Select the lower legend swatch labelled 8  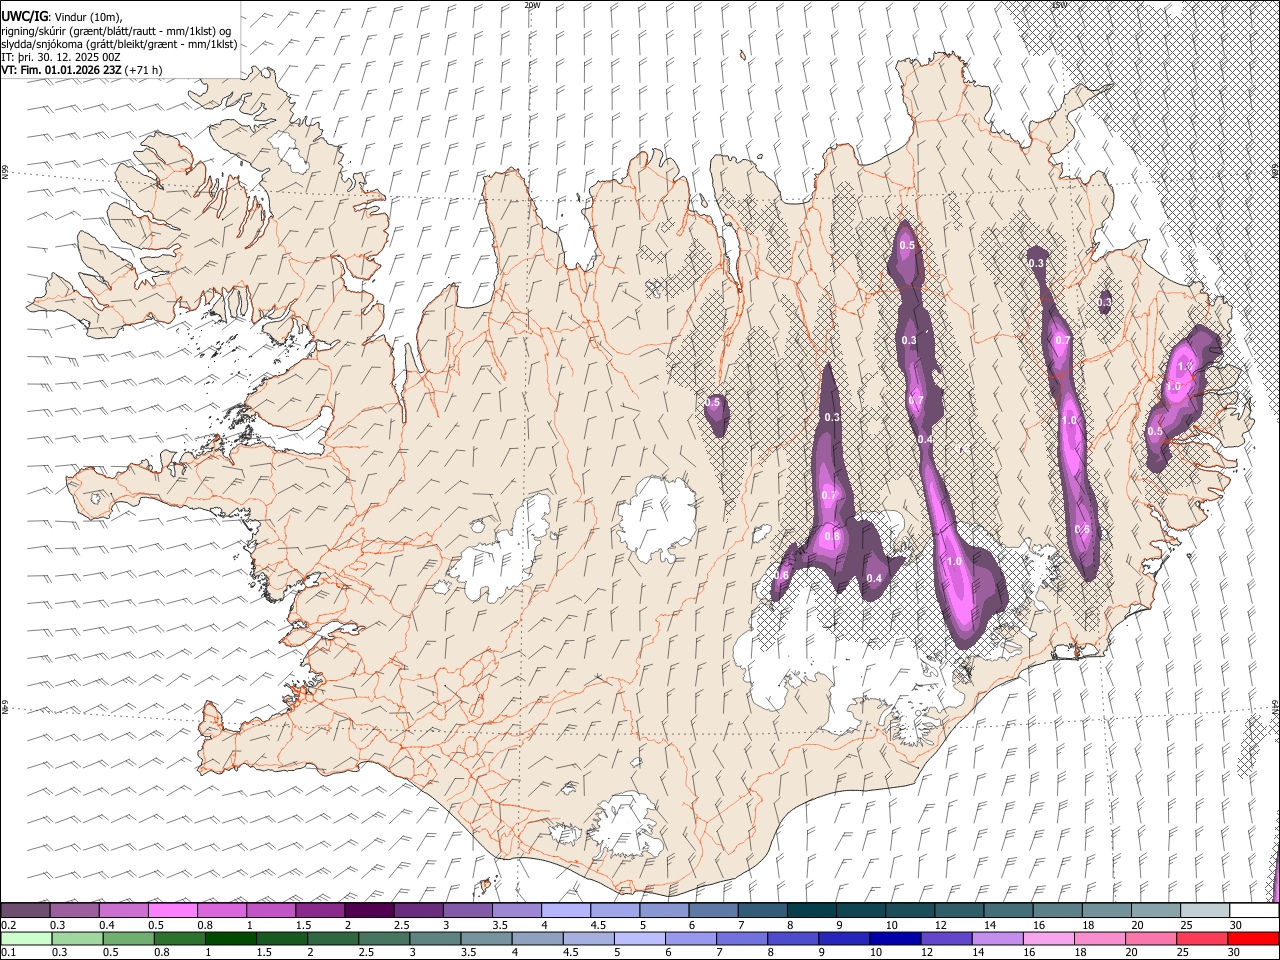[792, 938]
